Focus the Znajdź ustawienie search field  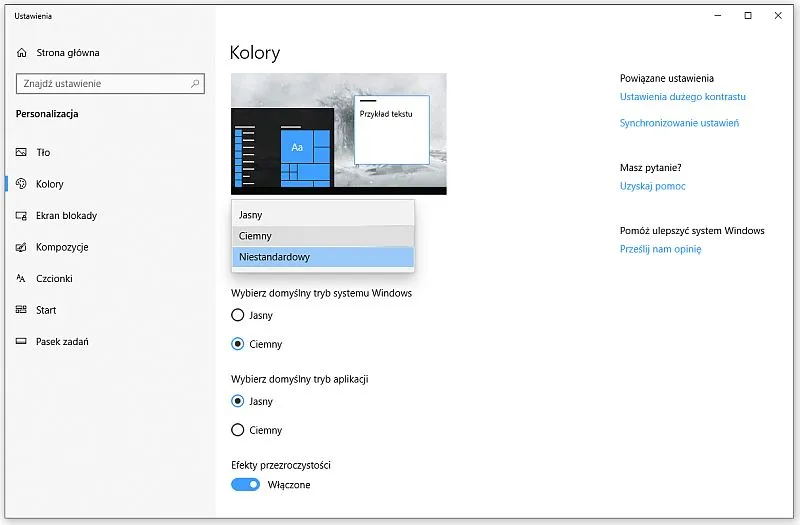tap(100, 84)
